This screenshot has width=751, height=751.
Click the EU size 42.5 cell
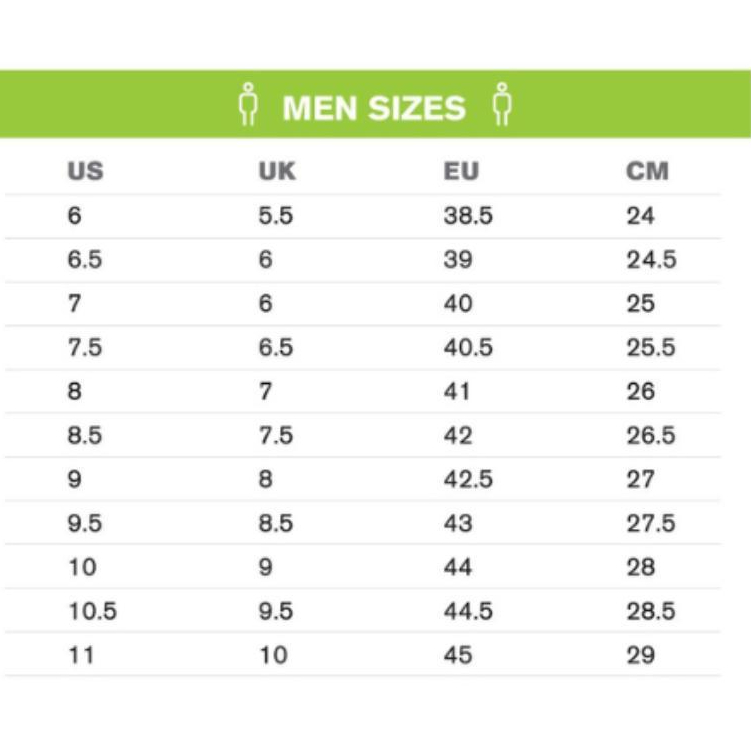pos(468,480)
